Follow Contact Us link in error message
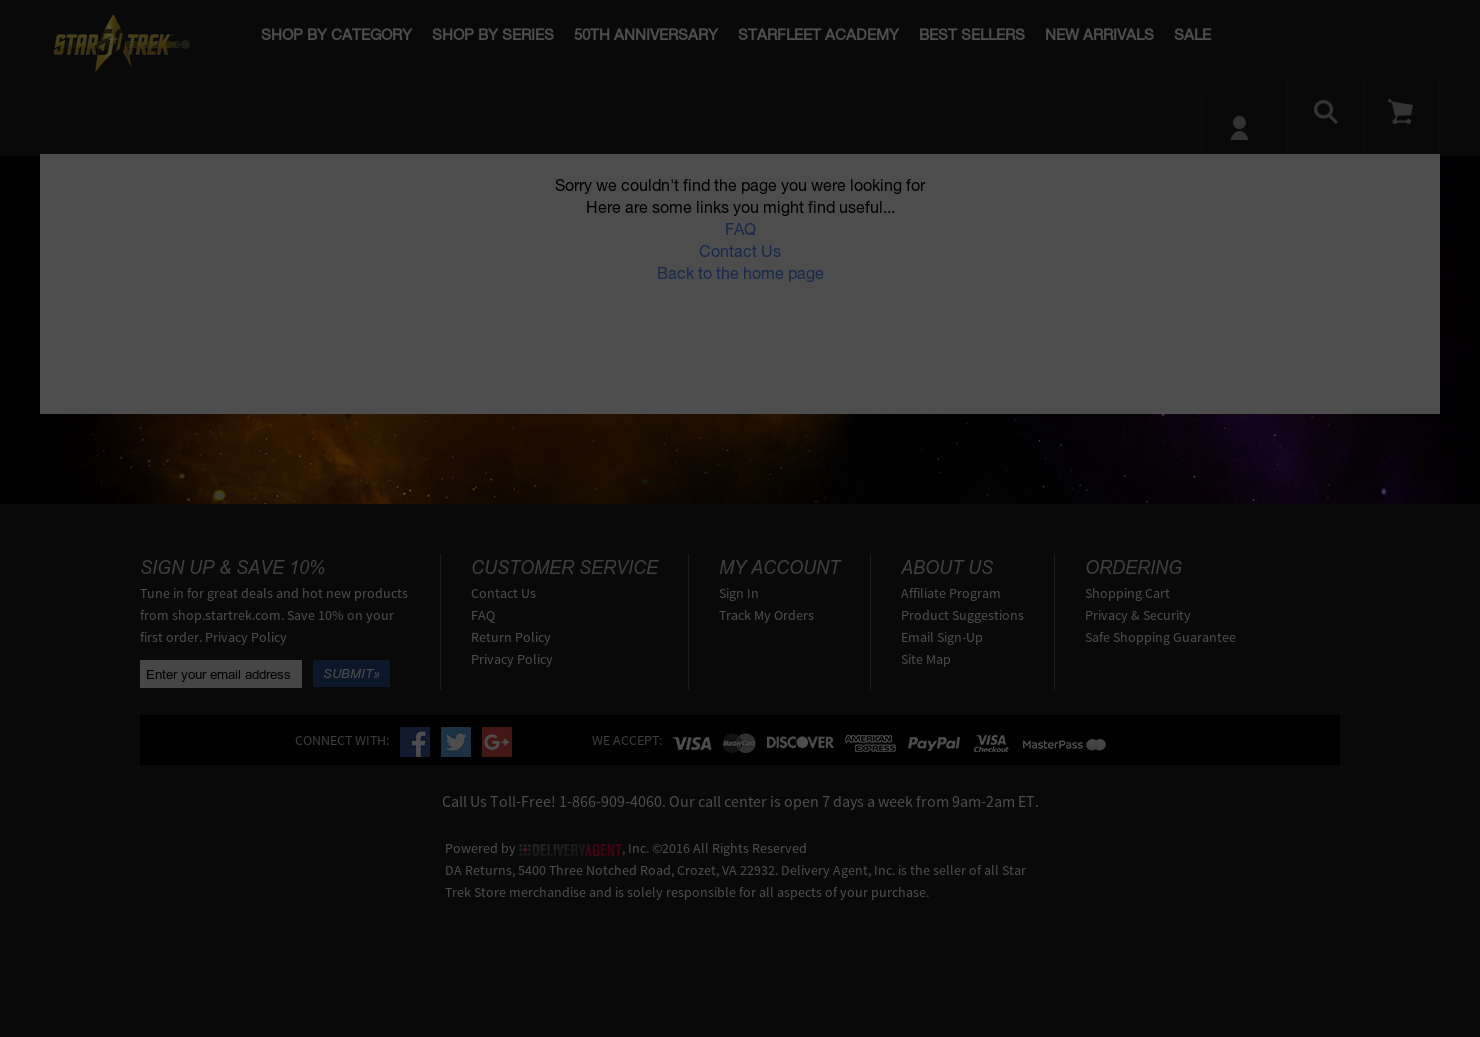Screen dimensions: 1480x1037 (x=740, y=251)
